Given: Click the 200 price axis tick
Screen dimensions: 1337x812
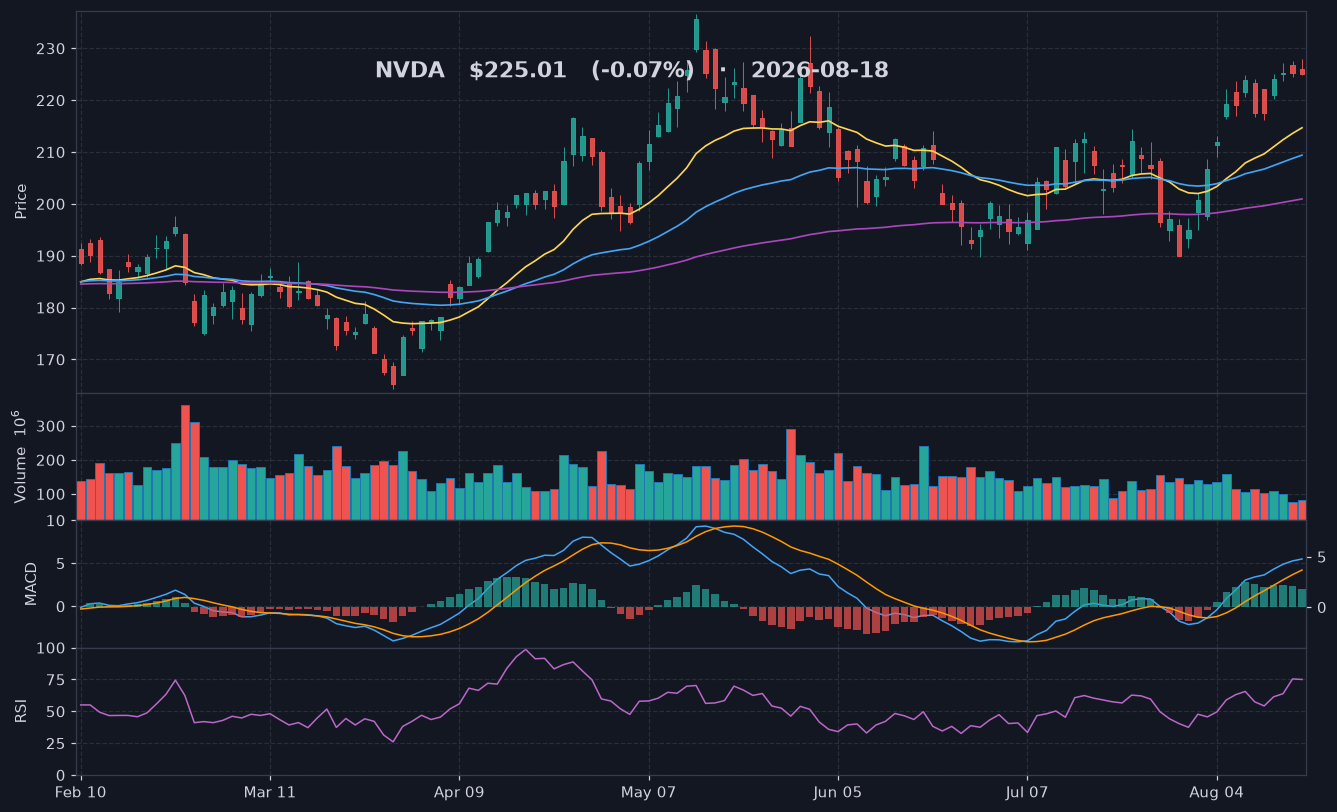Looking at the screenshot, I should (x=51, y=205).
